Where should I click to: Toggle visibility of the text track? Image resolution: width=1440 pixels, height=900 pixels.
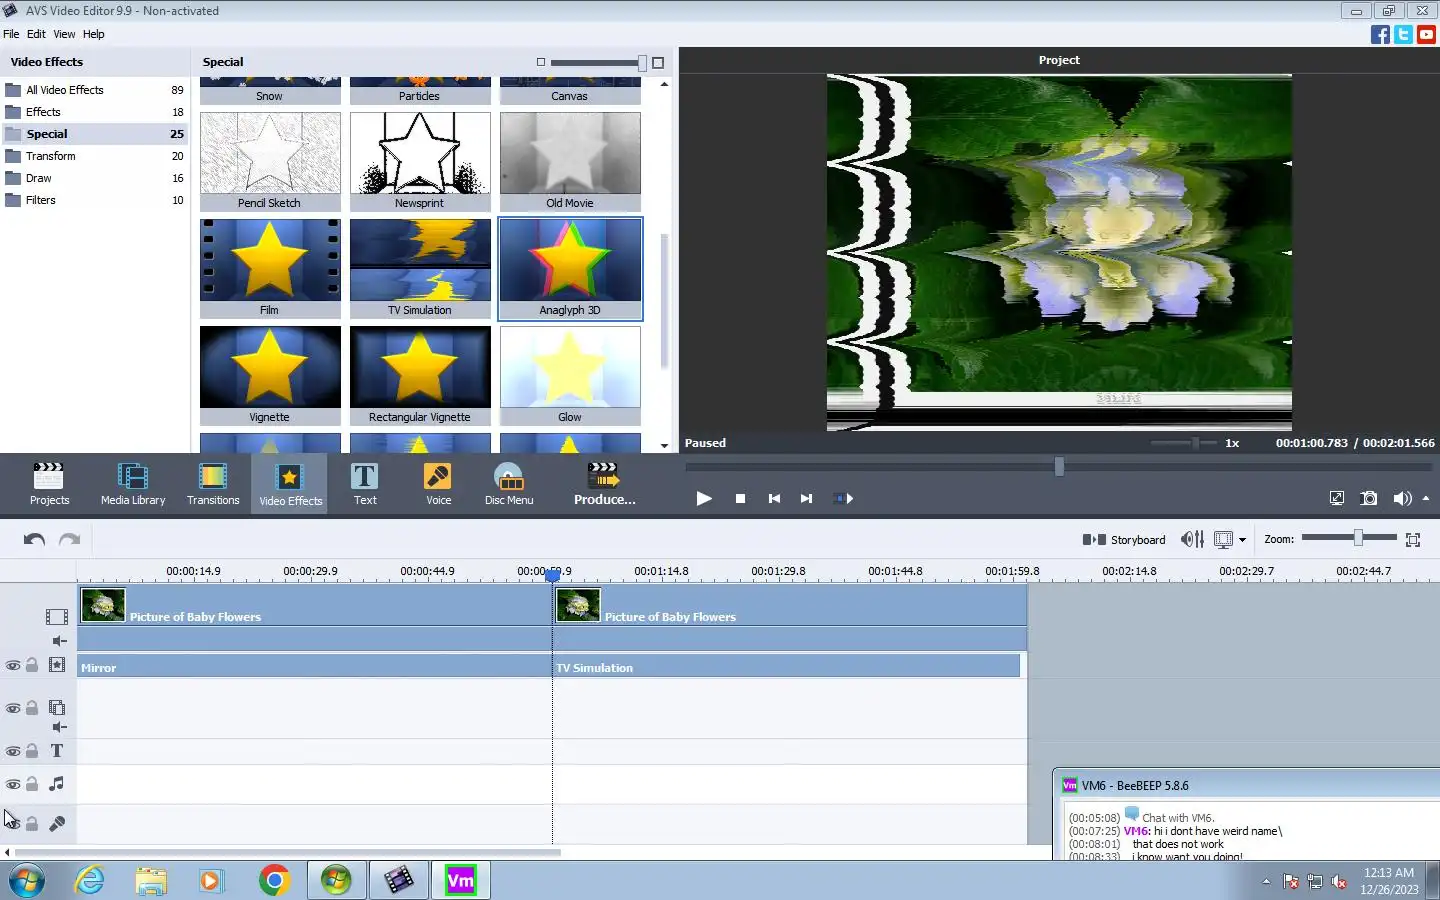pyautogui.click(x=13, y=751)
